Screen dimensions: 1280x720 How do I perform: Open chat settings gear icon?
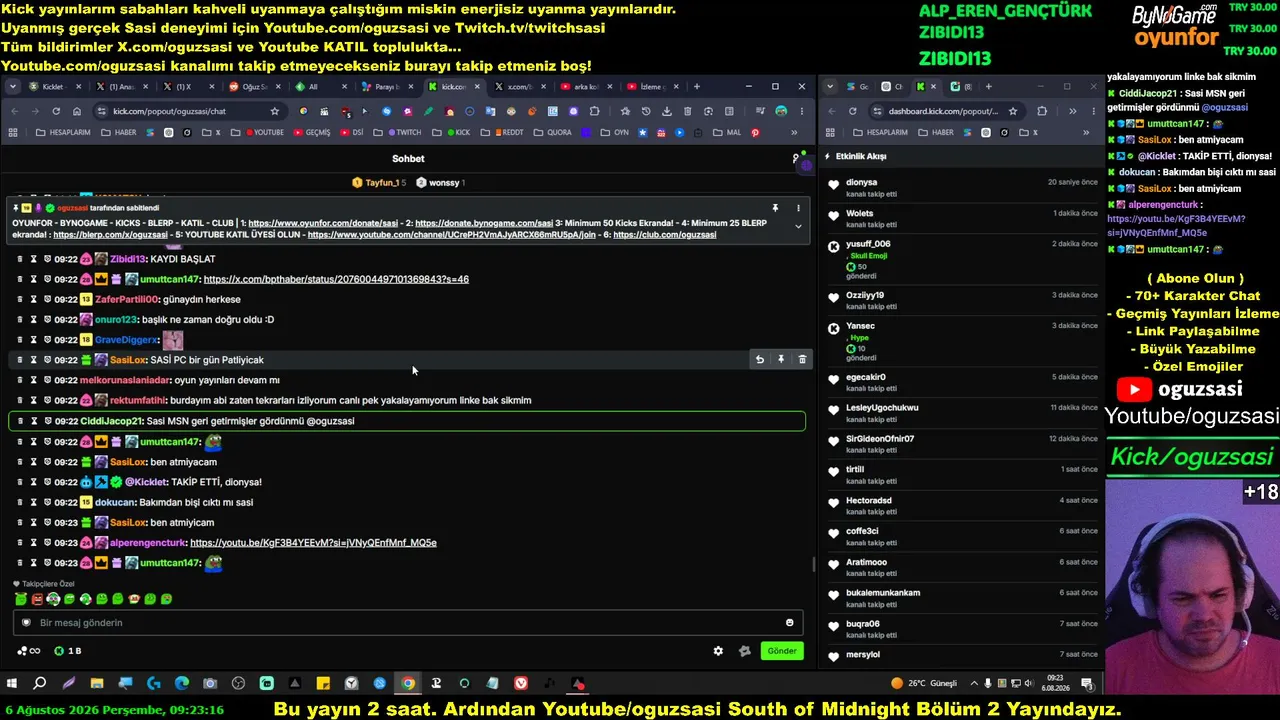[718, 651]
